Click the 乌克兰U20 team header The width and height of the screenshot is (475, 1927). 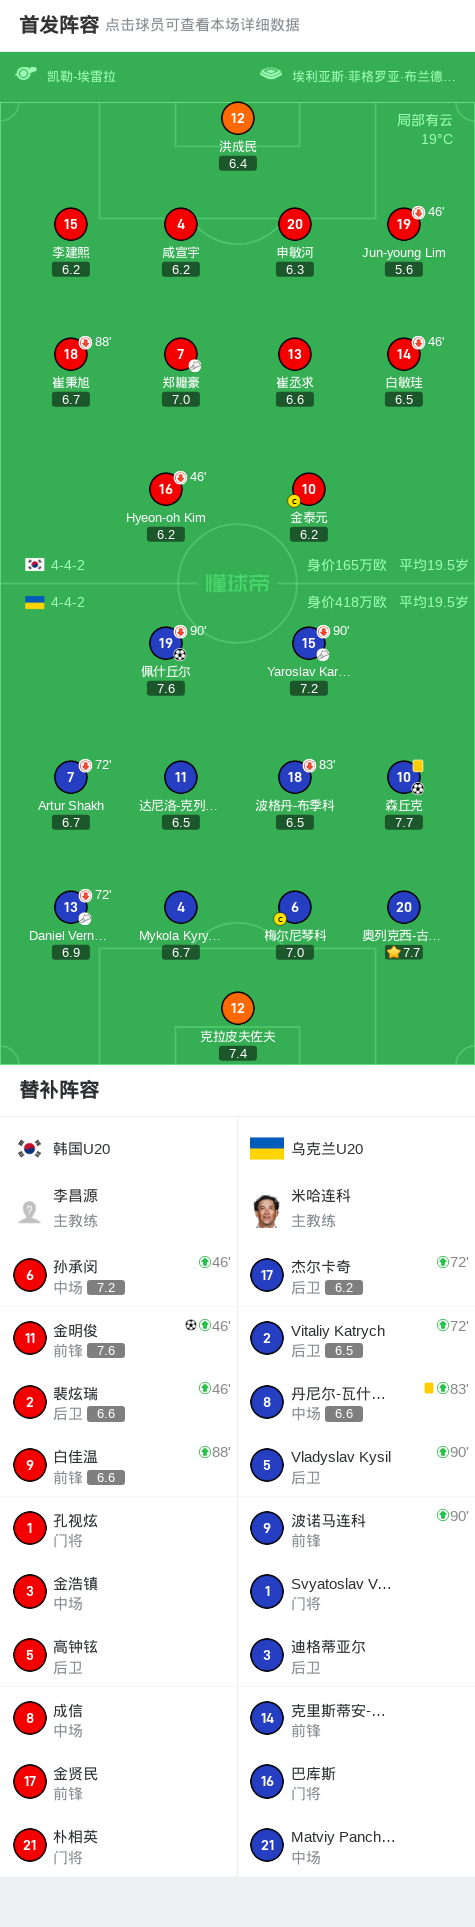click(x=307, y=1148)
